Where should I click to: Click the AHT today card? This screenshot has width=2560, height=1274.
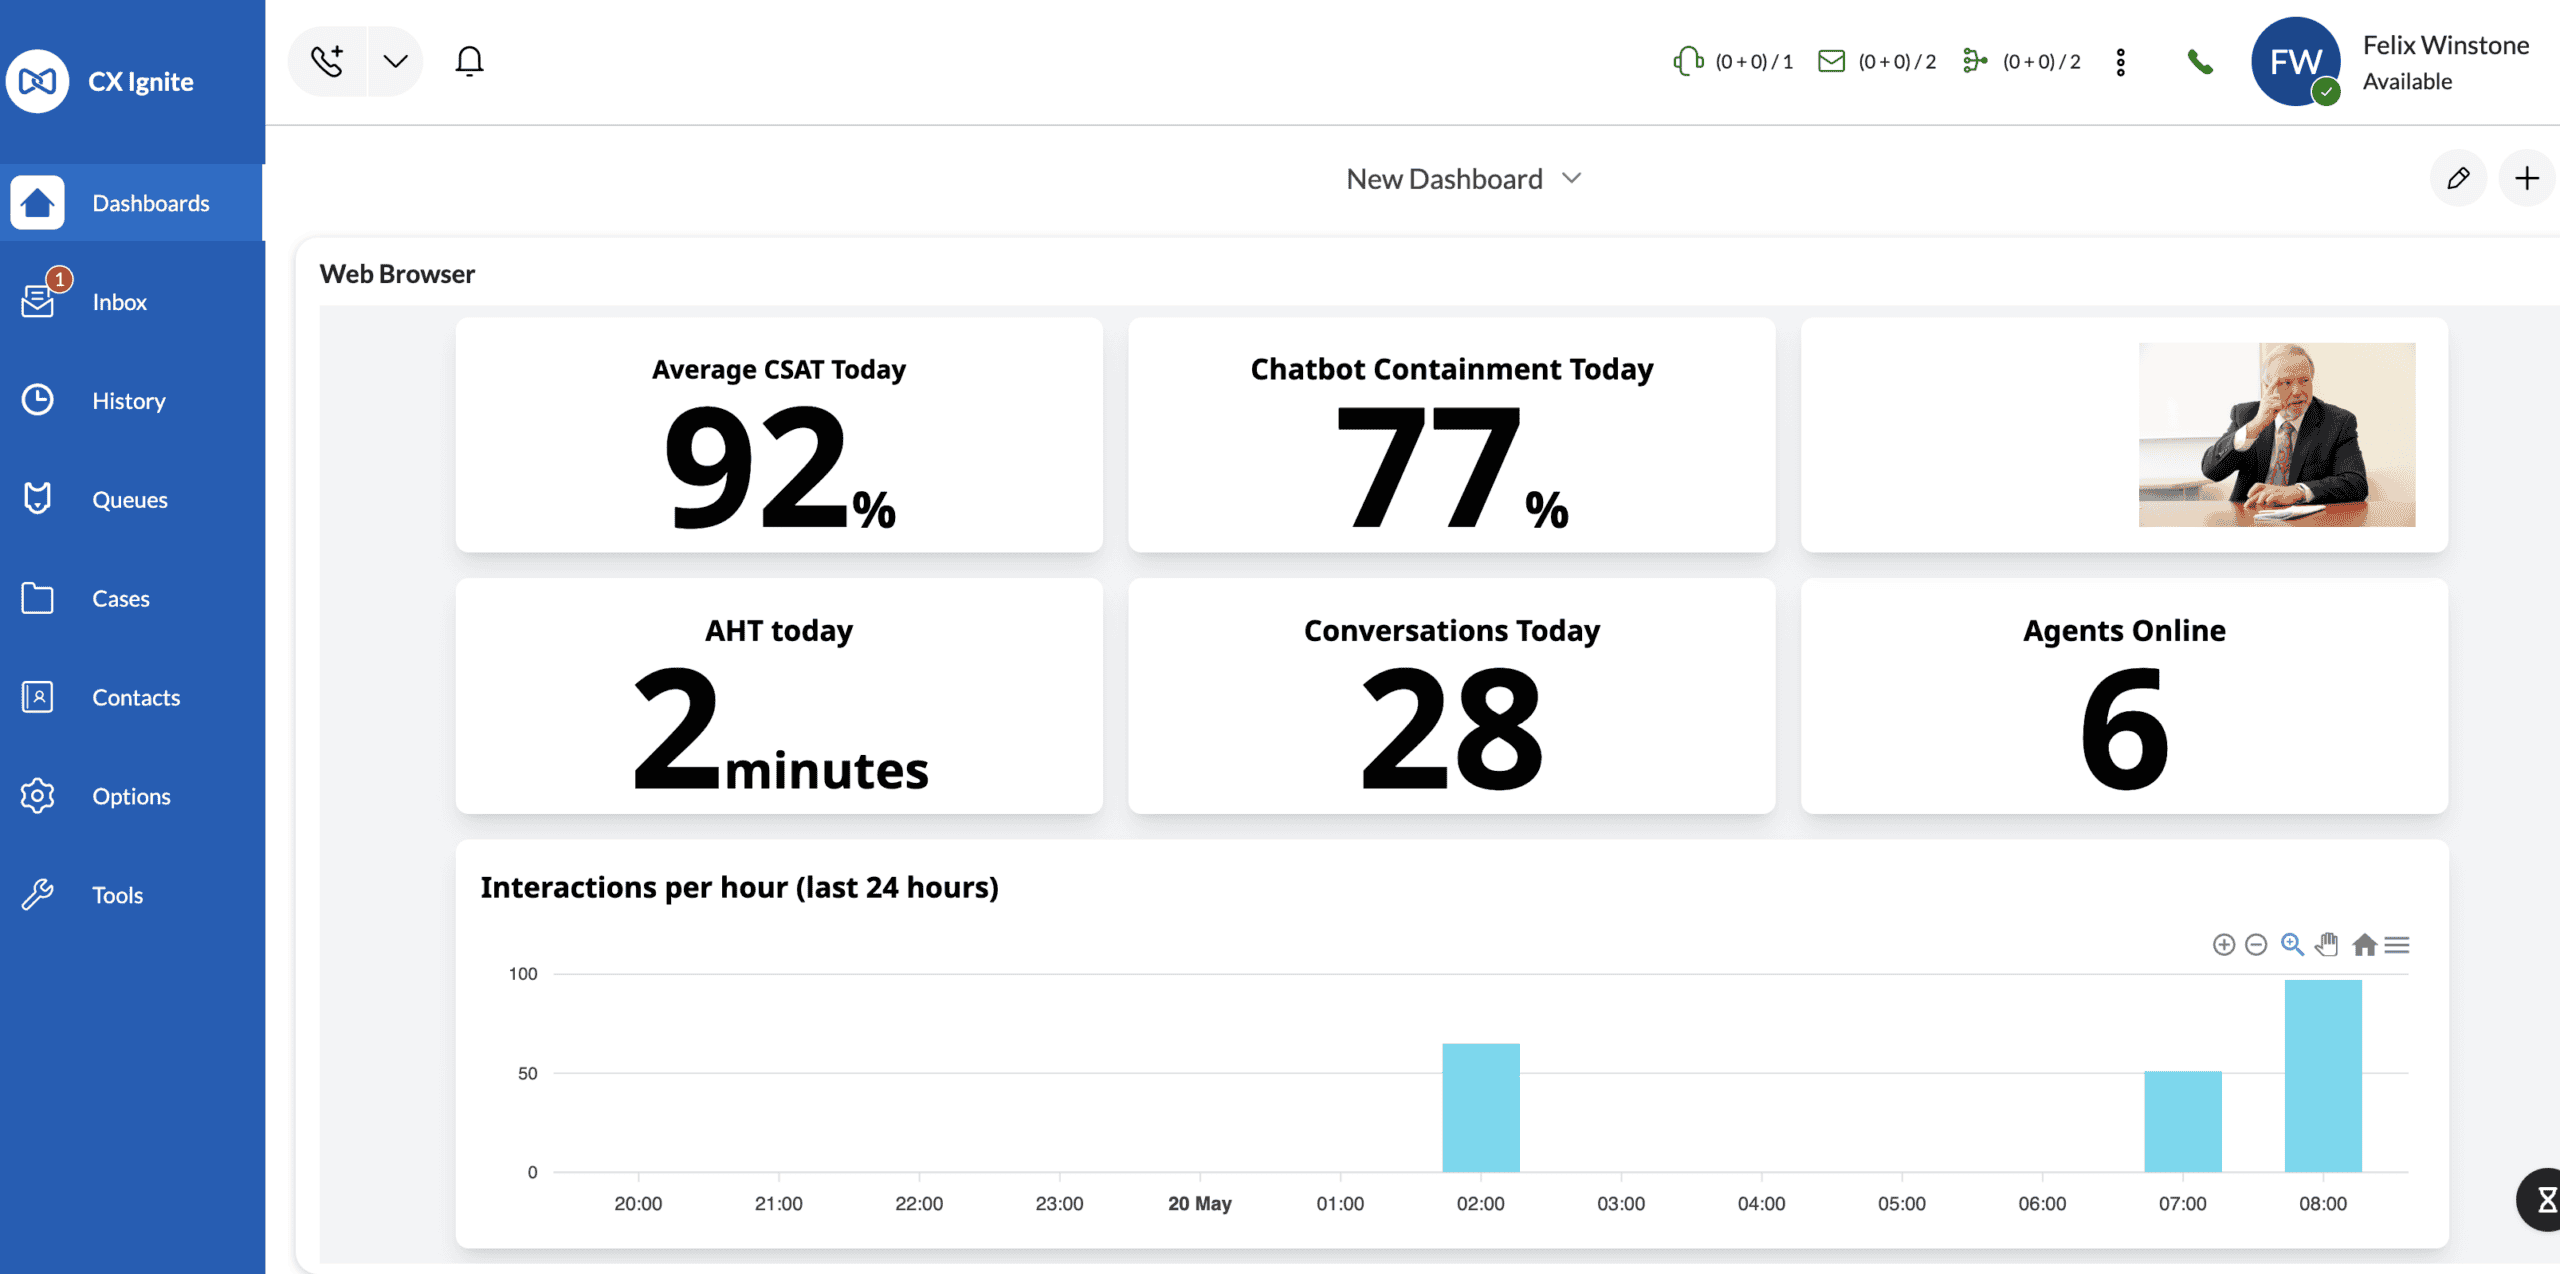779,696
